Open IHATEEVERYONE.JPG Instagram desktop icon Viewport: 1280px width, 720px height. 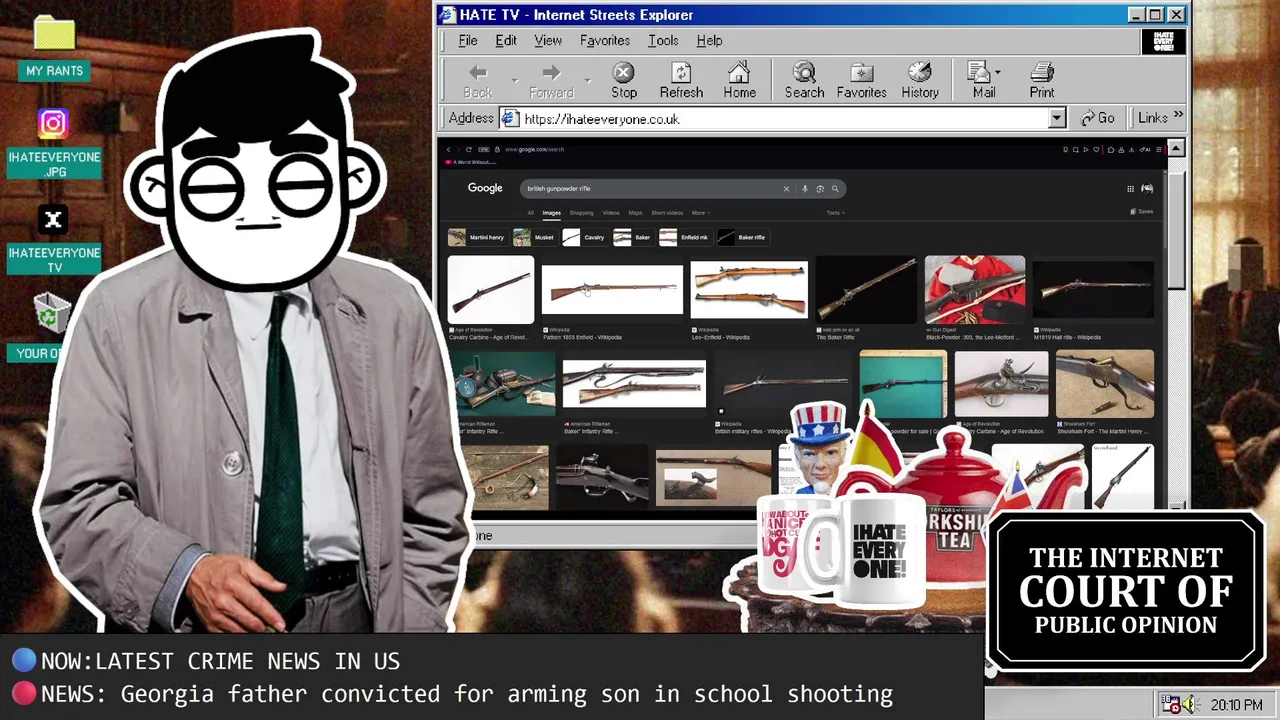tap(54, 143)
